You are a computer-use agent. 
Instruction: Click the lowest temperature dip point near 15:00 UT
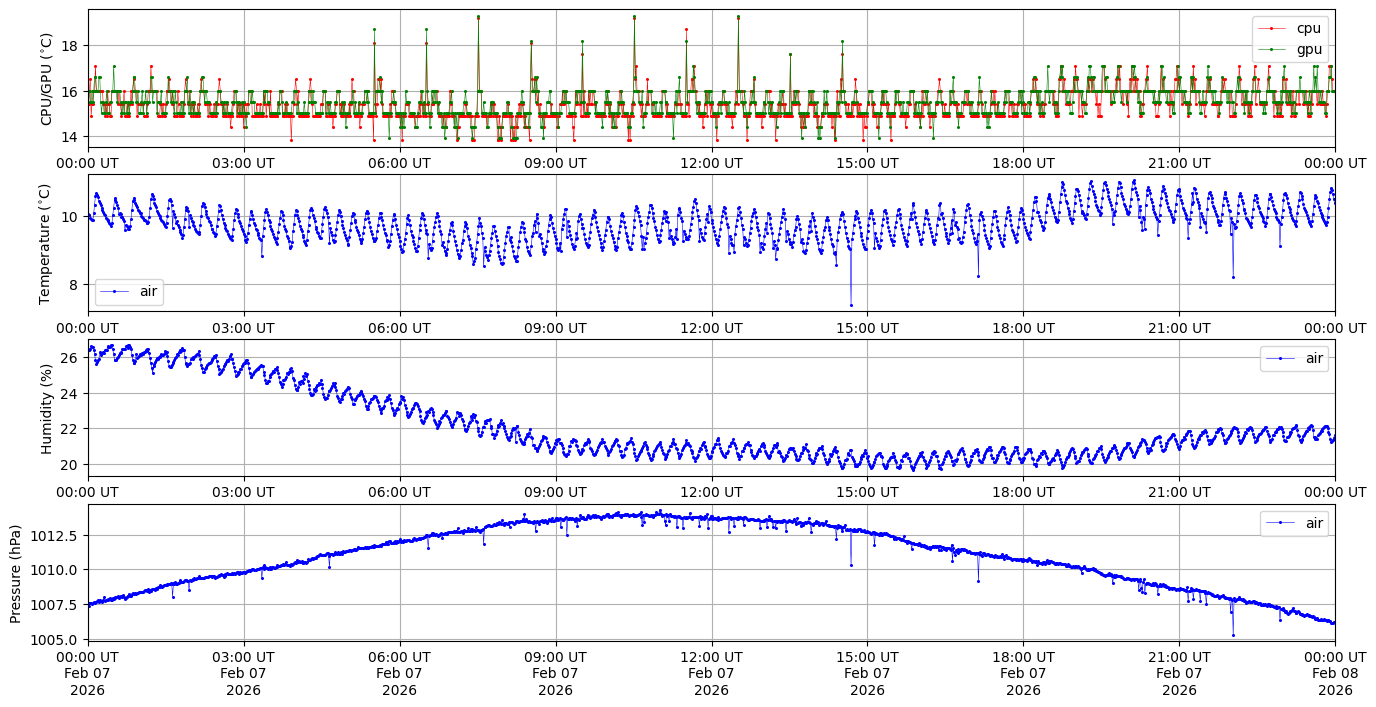pos(851,305)
